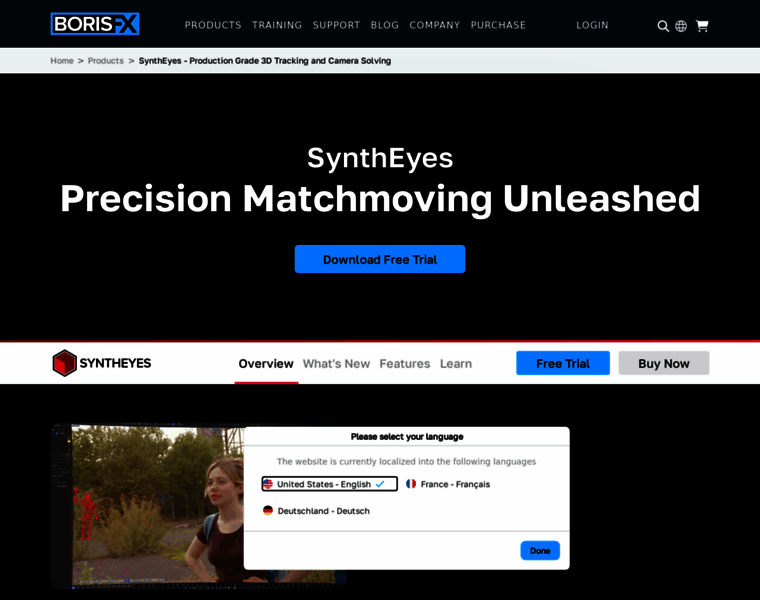
Task: Open the Company menu
Action: tap(434, 25)
